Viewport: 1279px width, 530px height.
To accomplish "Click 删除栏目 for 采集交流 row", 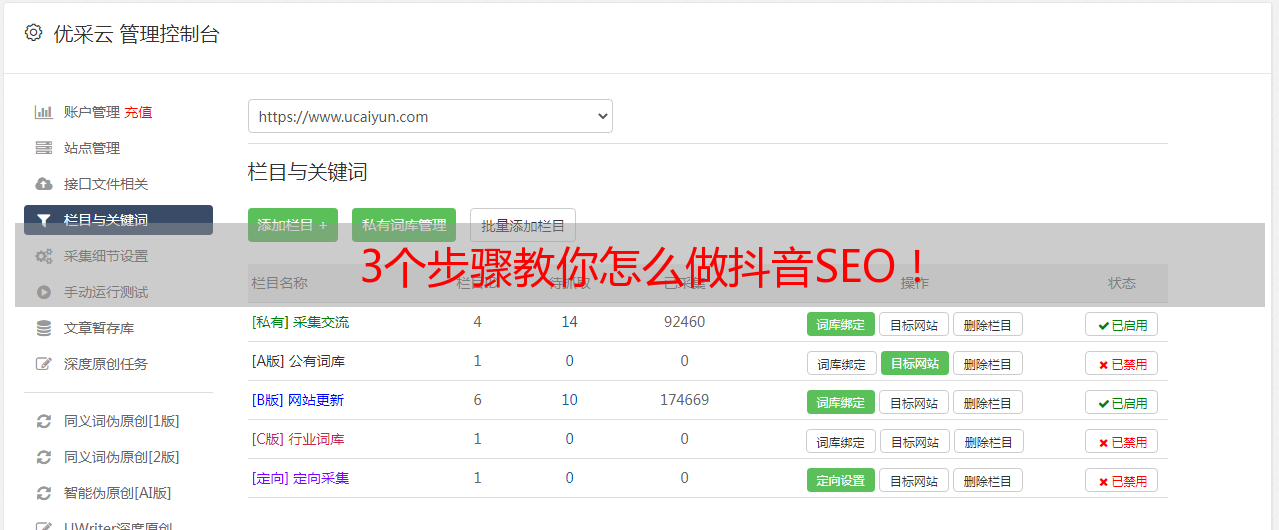I will pyautogui.click(x=988, y=324).
